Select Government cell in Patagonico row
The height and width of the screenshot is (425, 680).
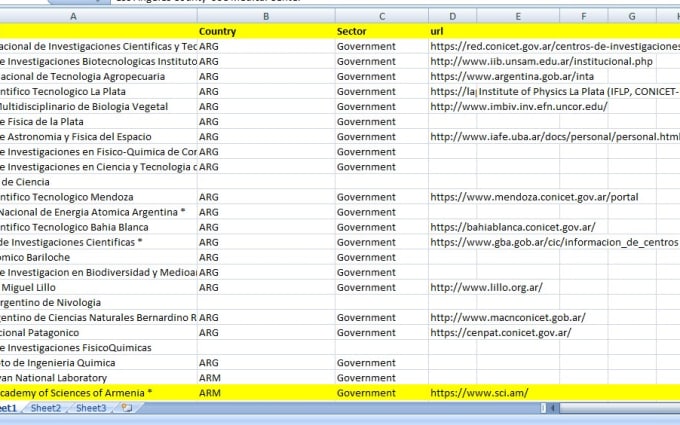[x=382, y=332]
